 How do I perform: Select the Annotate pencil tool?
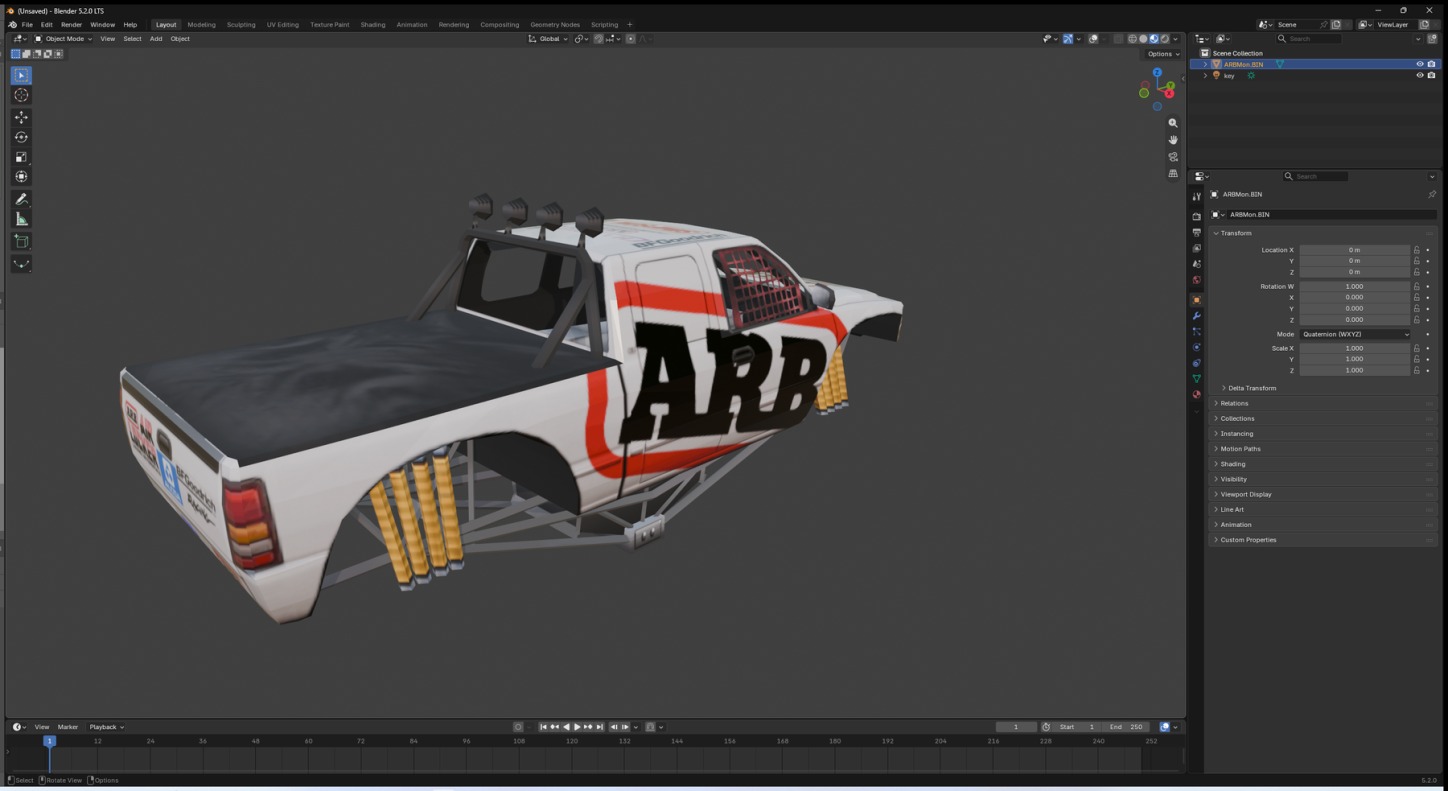coord(21,199)
